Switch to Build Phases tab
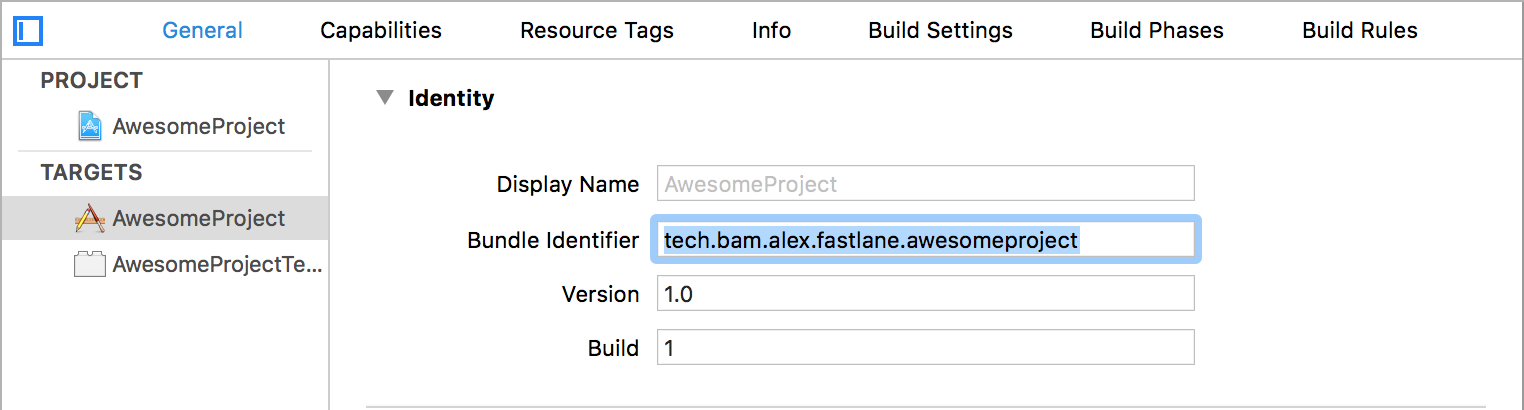 (1156, 31)
